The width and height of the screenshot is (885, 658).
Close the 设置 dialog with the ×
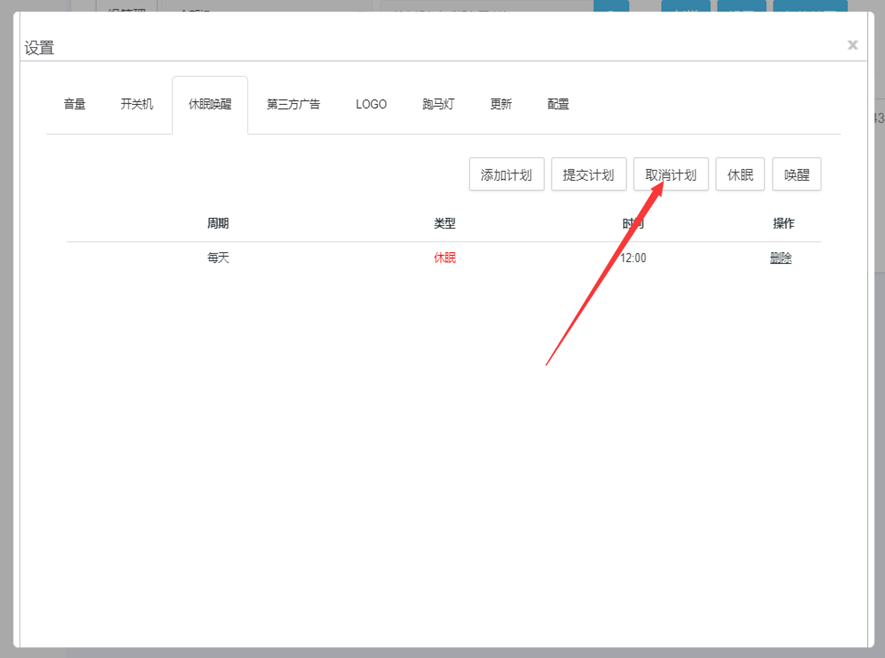(x=852, y=45)
